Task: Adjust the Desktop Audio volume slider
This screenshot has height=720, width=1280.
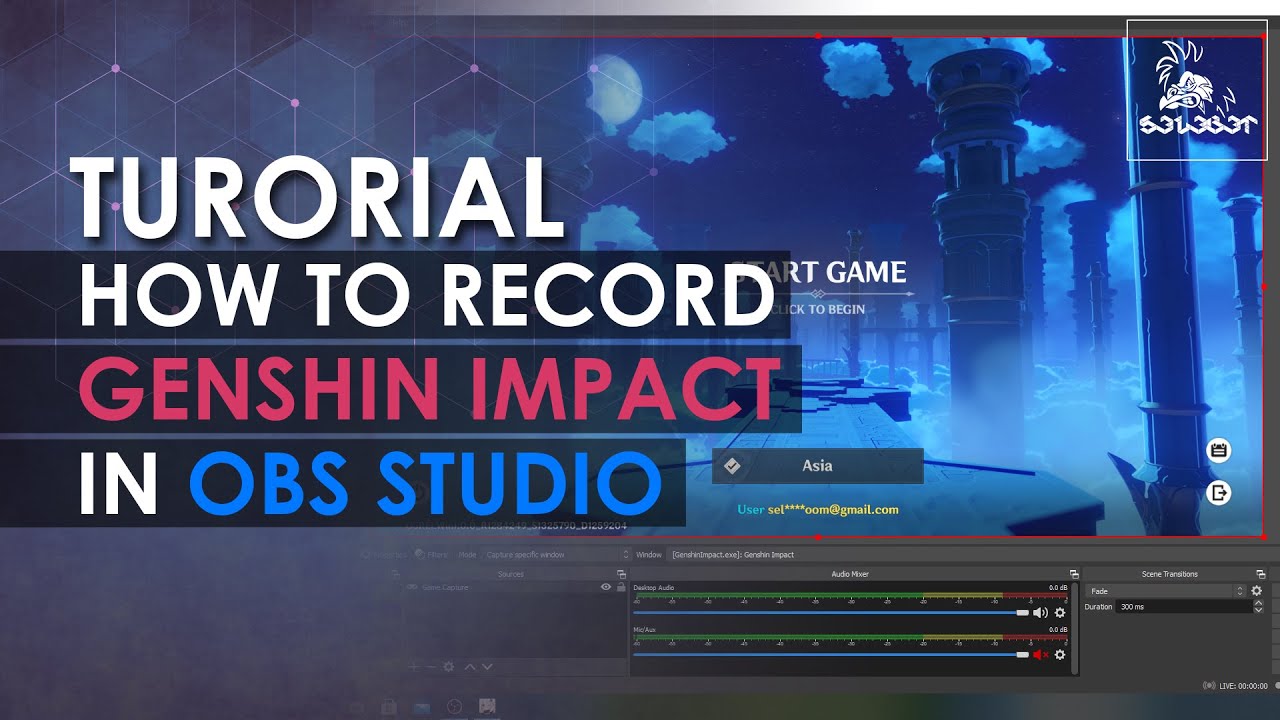Action: [x=832, y=612]
